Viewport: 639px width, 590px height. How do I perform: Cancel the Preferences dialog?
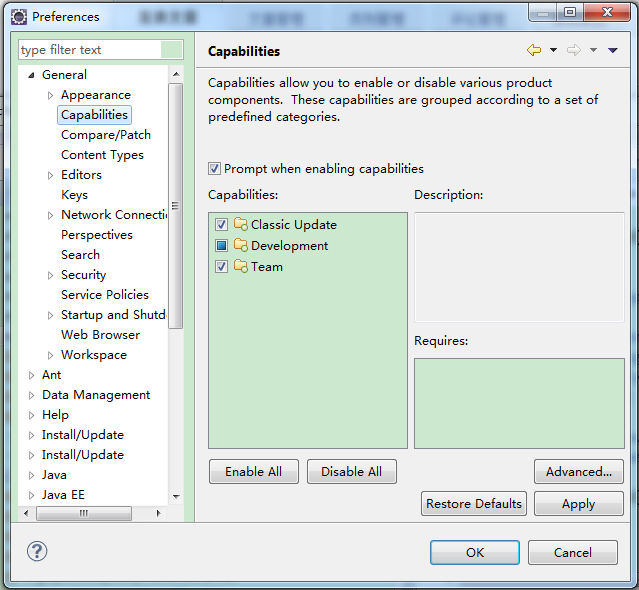point(573,553)
